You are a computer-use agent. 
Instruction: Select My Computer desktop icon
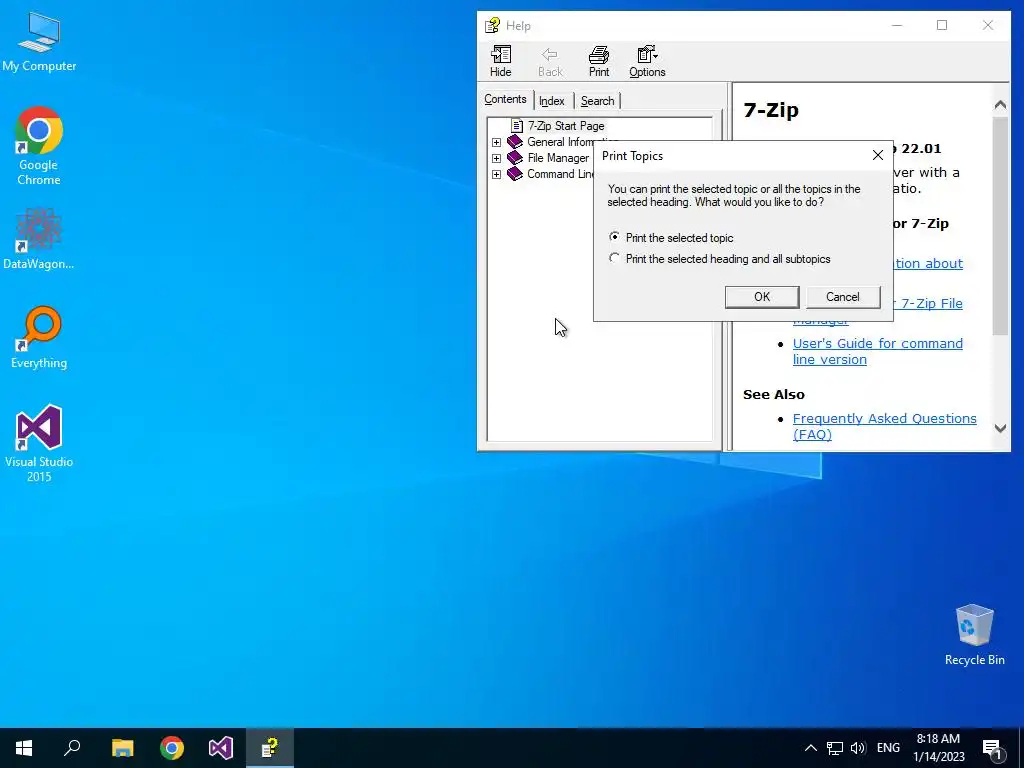click(x=39, y=41)
